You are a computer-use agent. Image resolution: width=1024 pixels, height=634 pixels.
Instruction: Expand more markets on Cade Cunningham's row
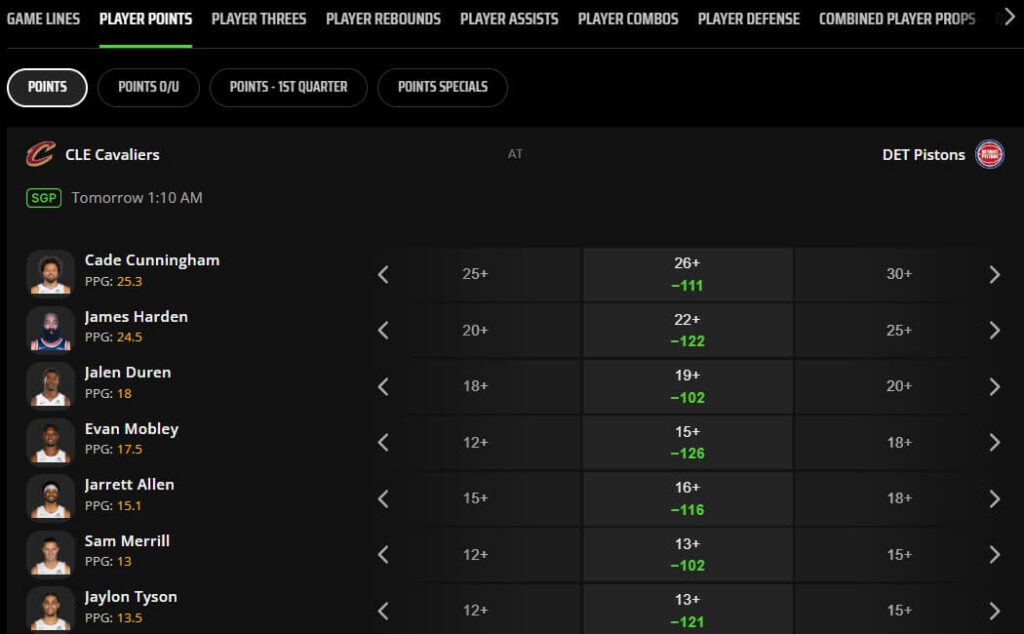click(993, 272)
